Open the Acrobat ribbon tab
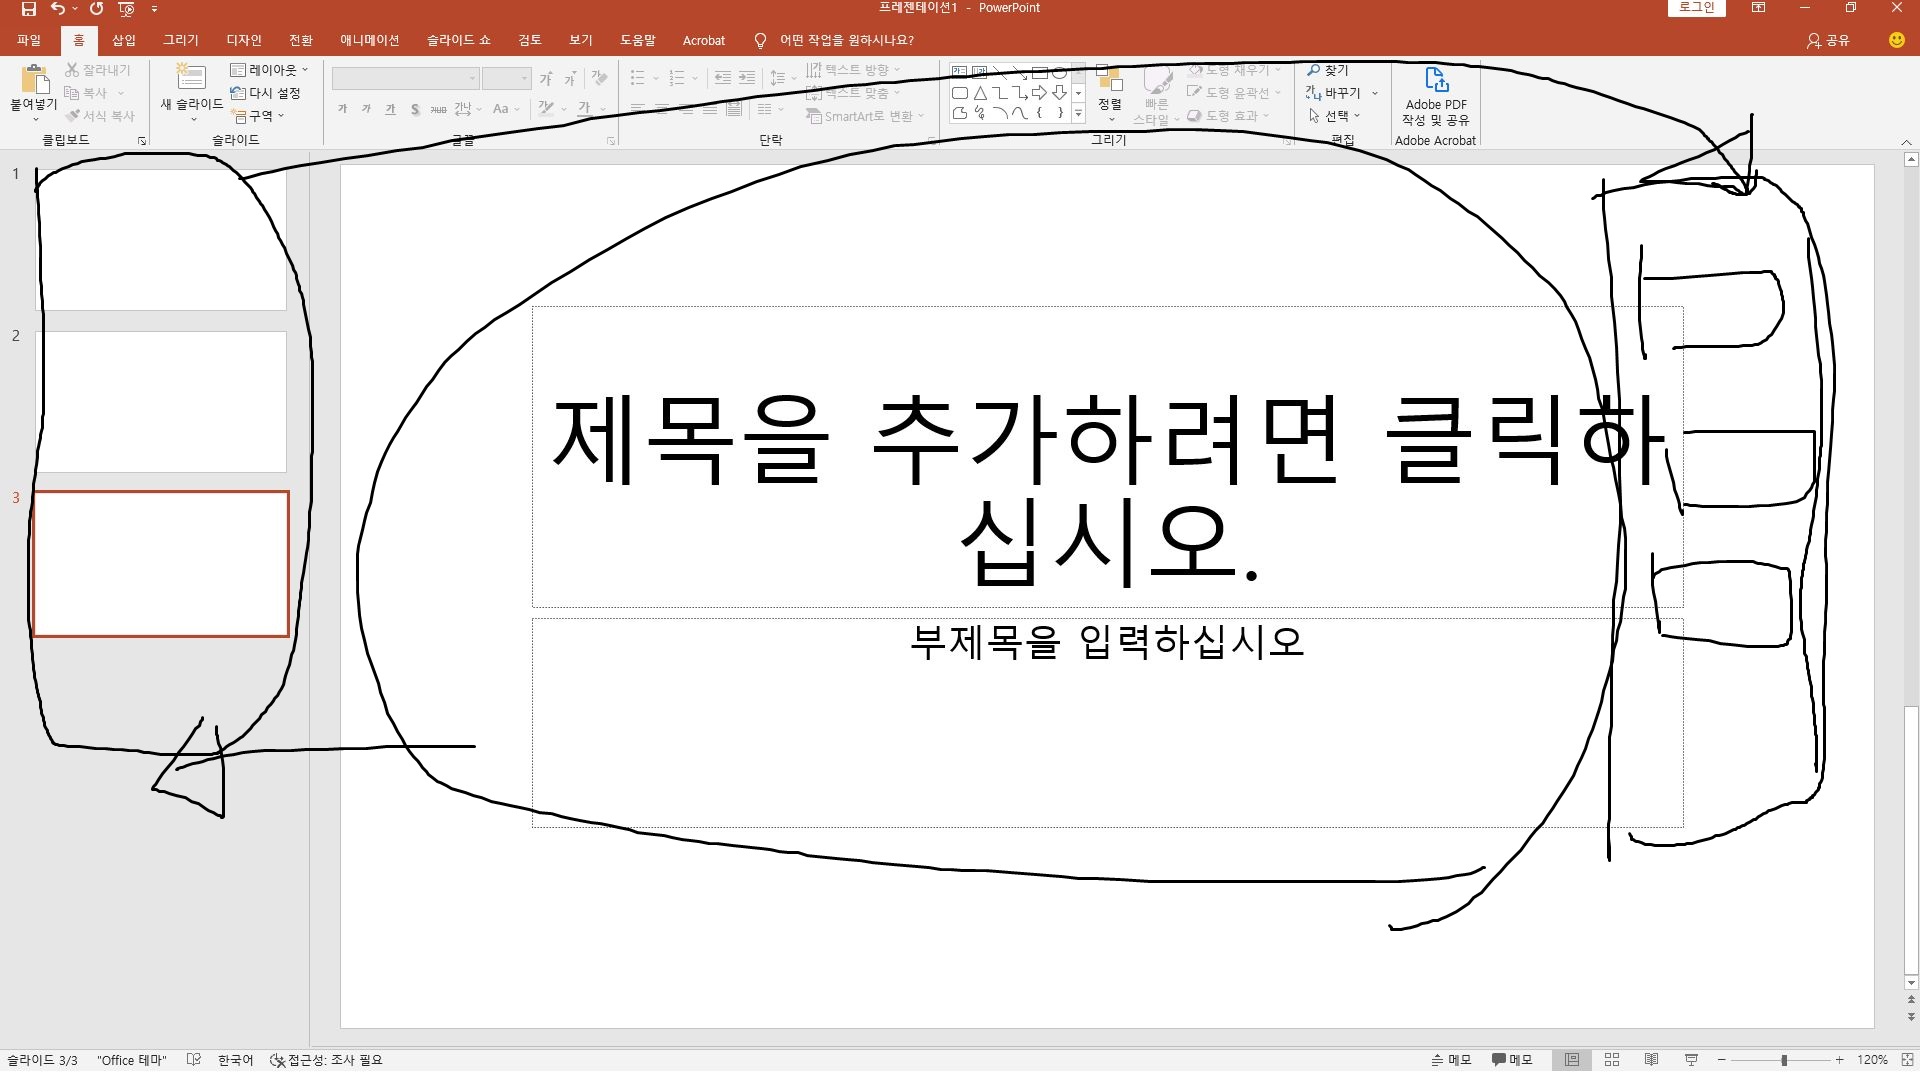Screen dimensions: 1920x1080 [x=704, y=40]
